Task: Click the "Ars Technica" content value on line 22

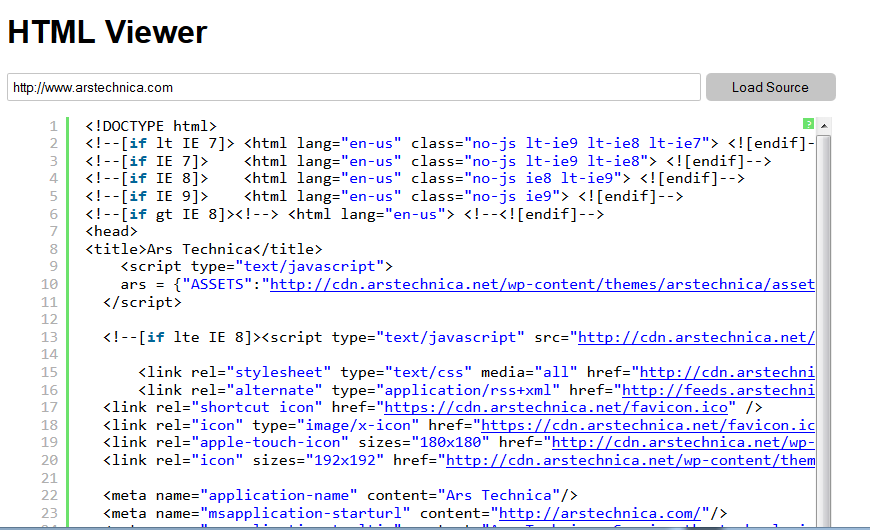Action: click(x=499, y=496)
